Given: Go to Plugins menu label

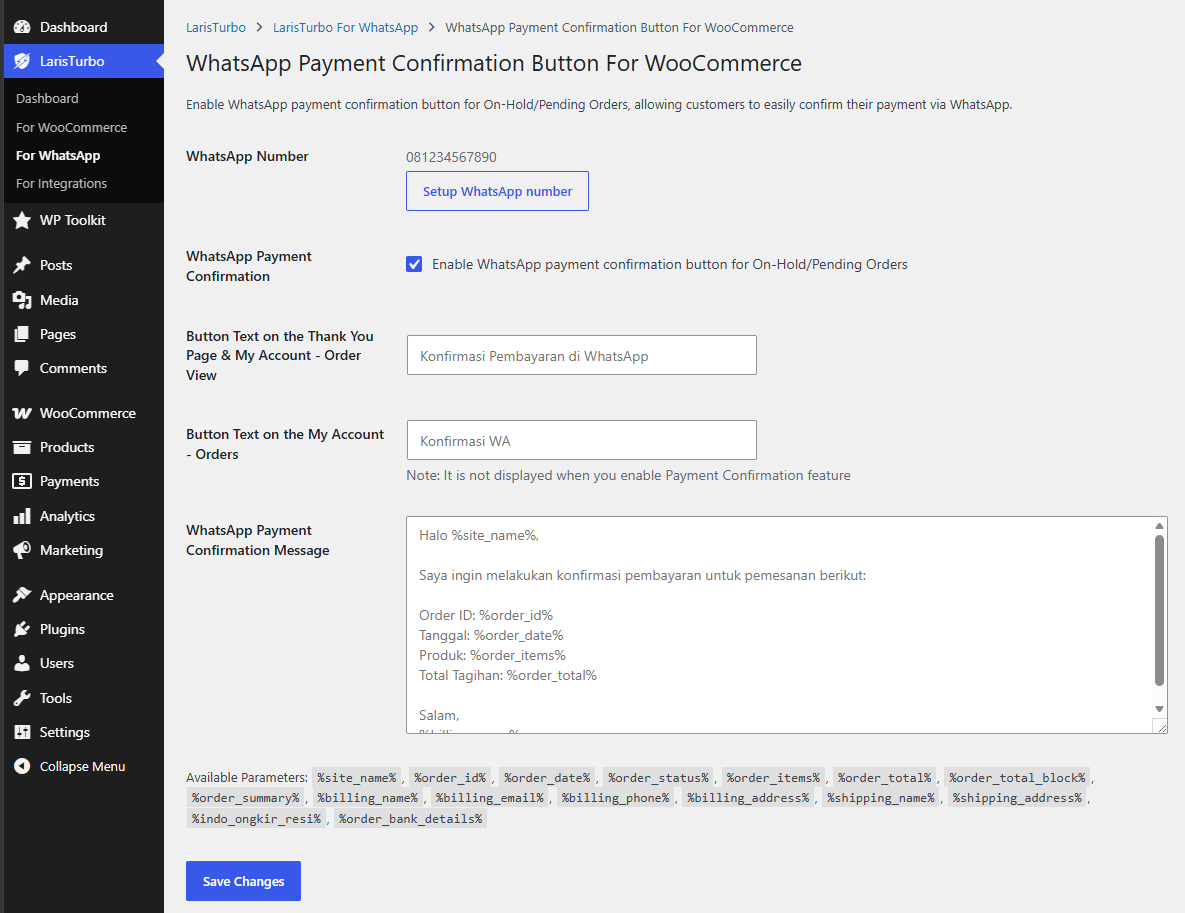Looking at the screenshot, I should (62, 630).
